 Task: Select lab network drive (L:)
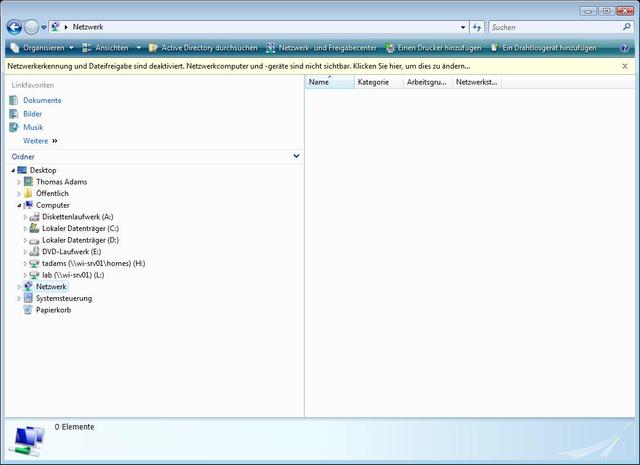[x=73, y=275]
